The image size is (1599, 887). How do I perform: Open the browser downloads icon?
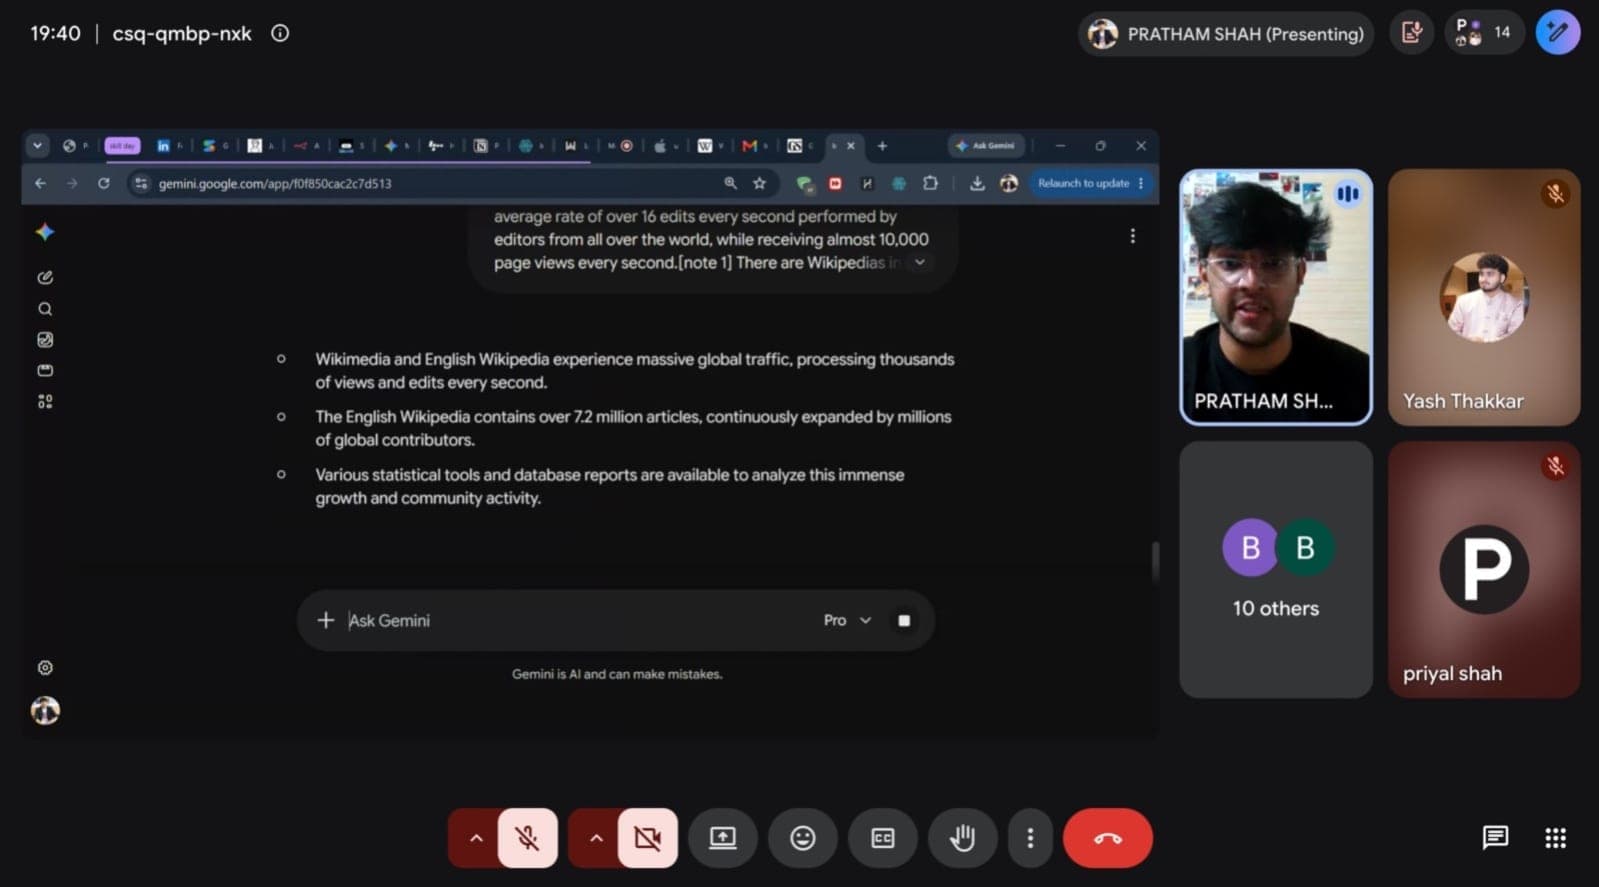click(x=977, y=183)
